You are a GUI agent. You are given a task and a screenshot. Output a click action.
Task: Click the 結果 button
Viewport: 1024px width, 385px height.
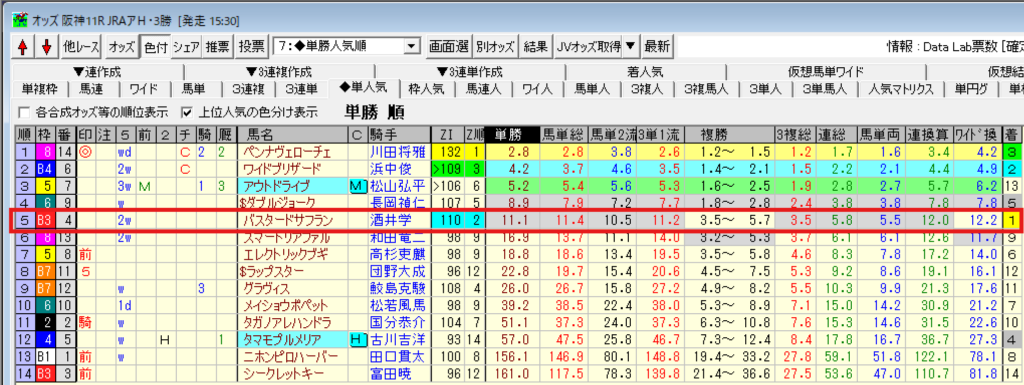536,46
